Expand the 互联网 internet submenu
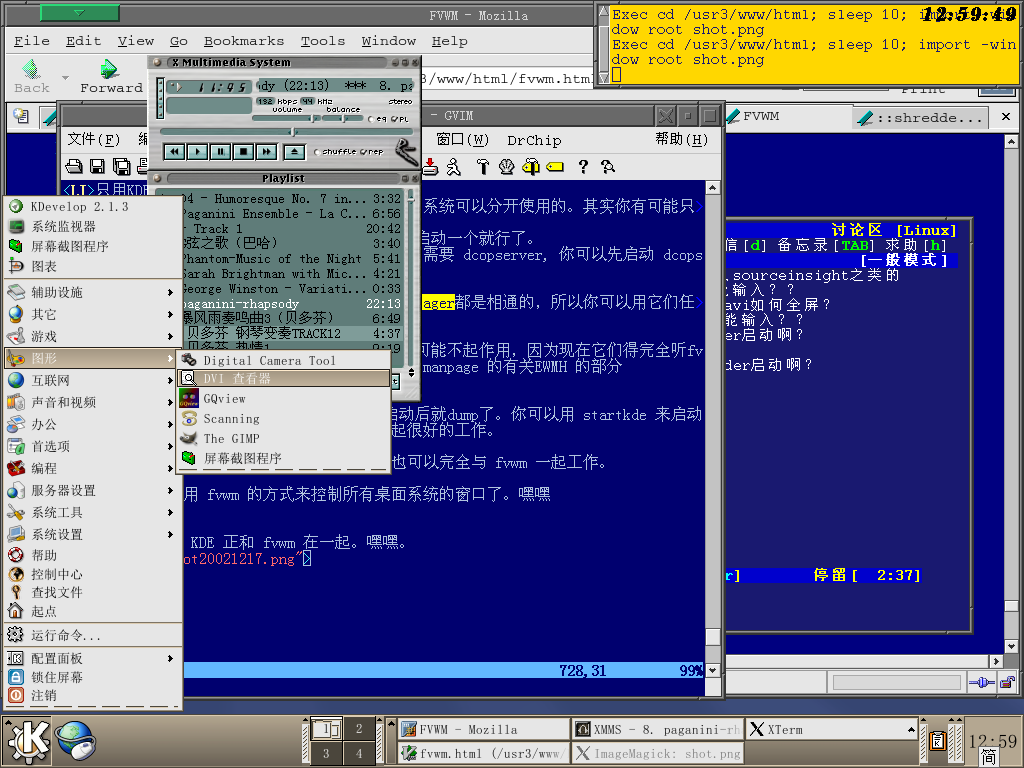This screenshot has height=768, width=1024. tap(93, 380)
